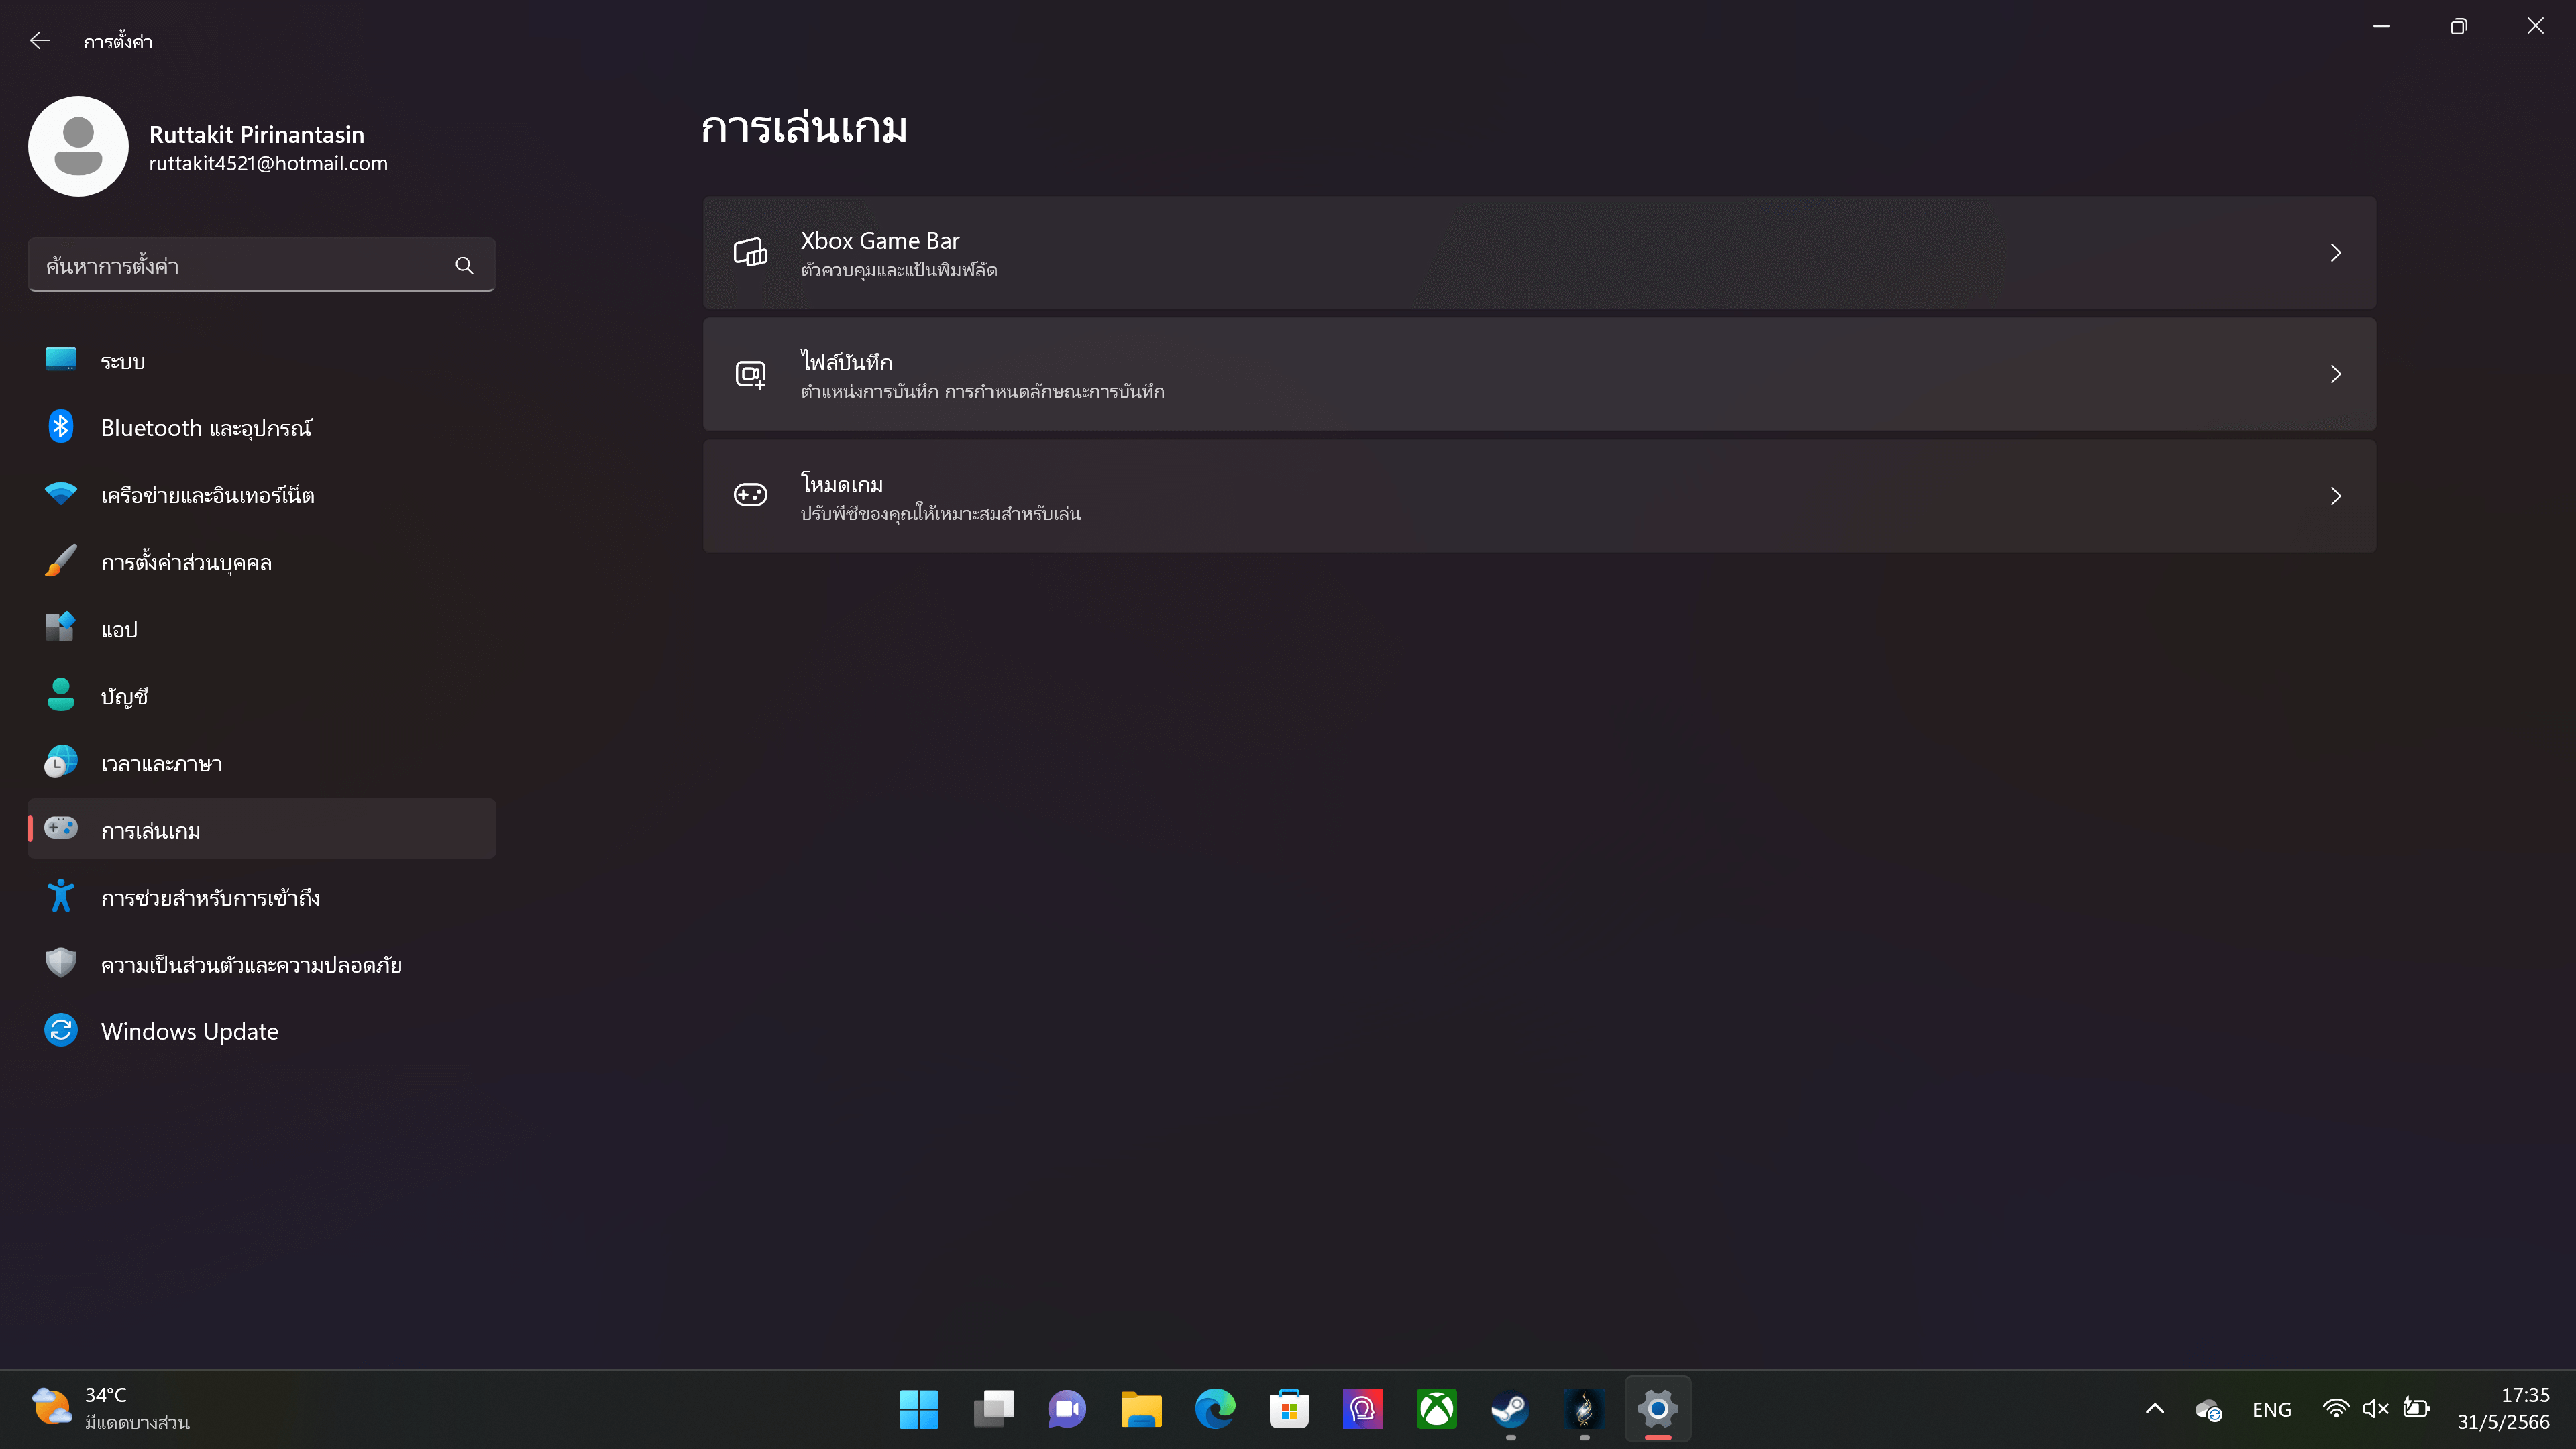
Task: Open the Windows Start button
Action: click(x=918, y=1409)
